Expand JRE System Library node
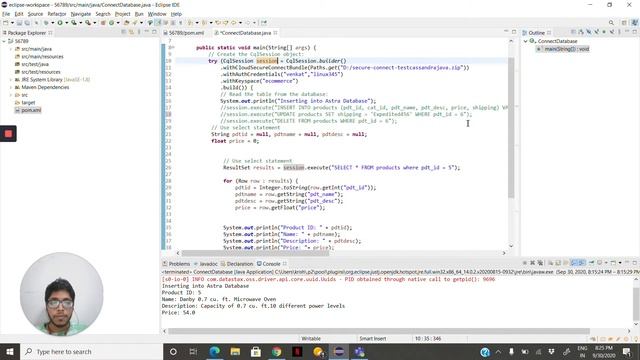Screen dimensions: 640x360 point(11,80)
